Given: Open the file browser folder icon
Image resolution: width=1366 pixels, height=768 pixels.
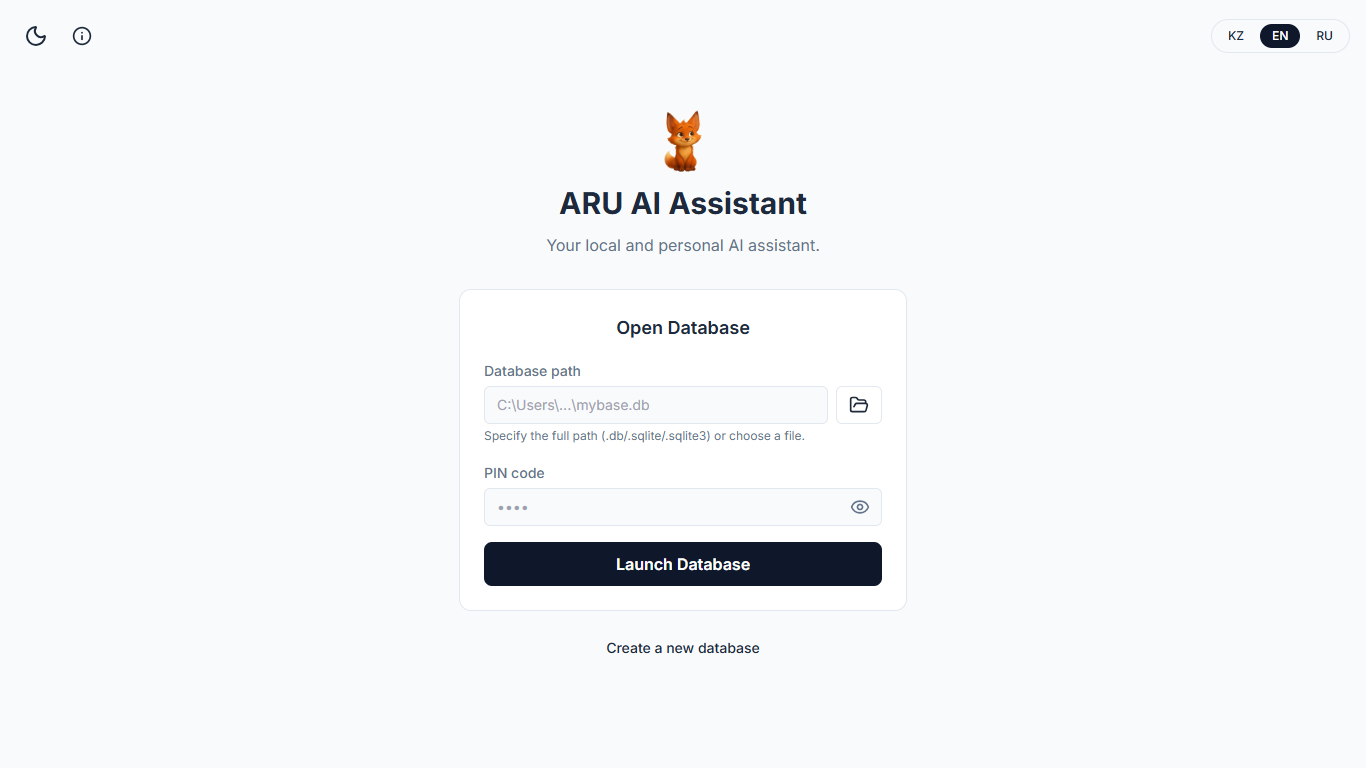Looking at the screenshot, I should click(858, 405).
